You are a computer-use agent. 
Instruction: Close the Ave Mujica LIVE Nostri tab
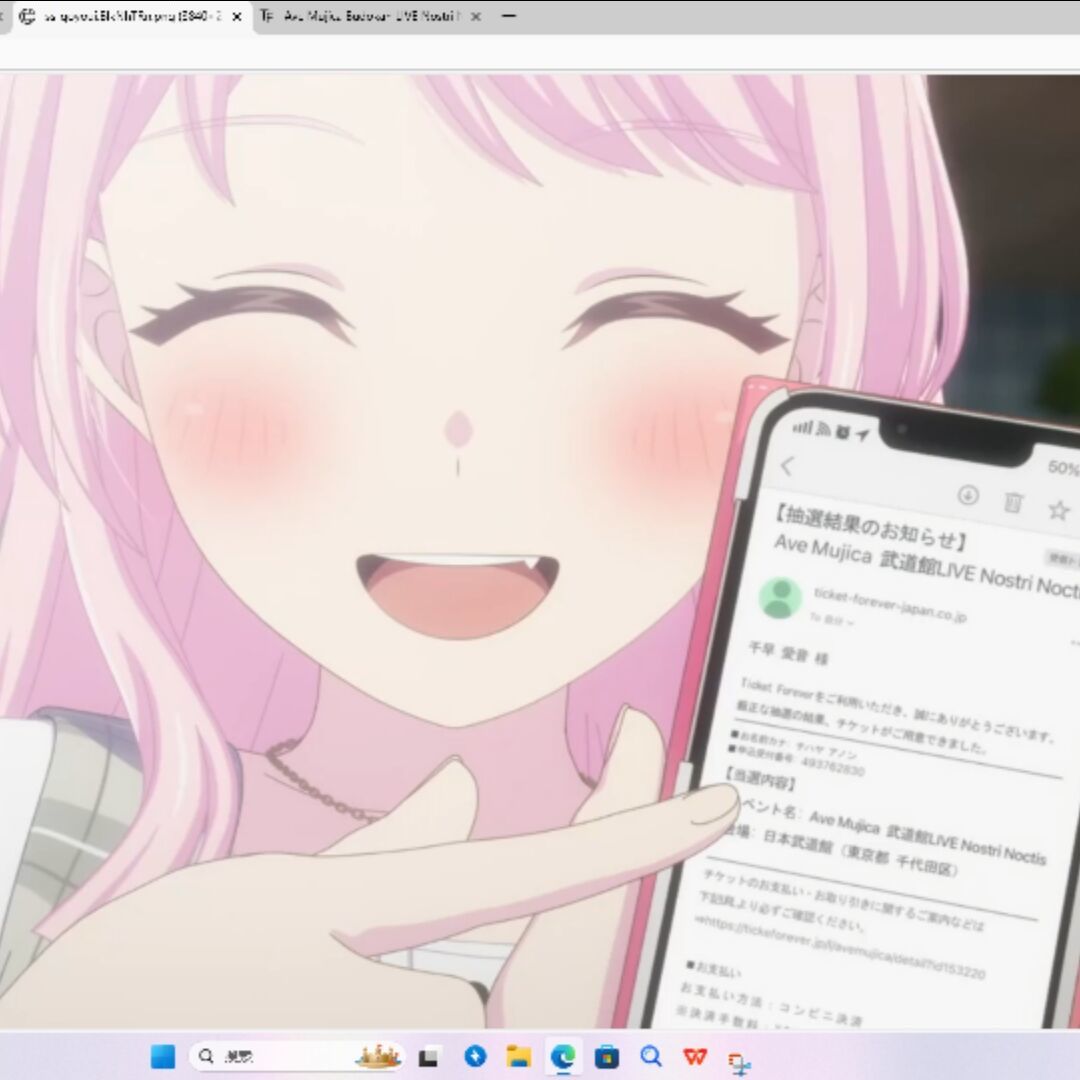coord(475,17)
